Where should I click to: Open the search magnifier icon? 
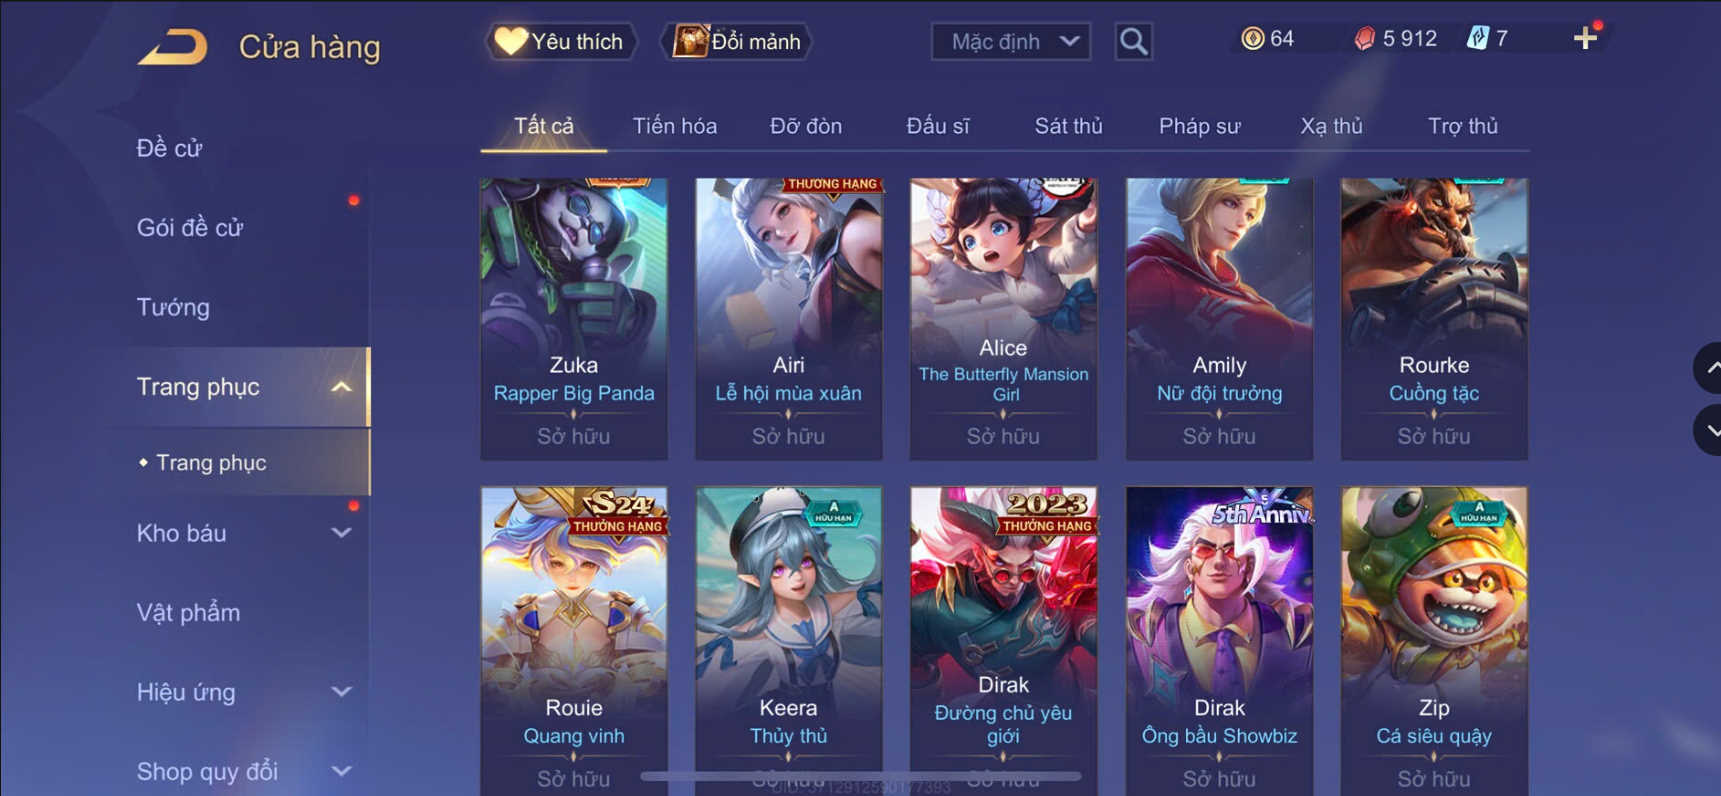1133,42
